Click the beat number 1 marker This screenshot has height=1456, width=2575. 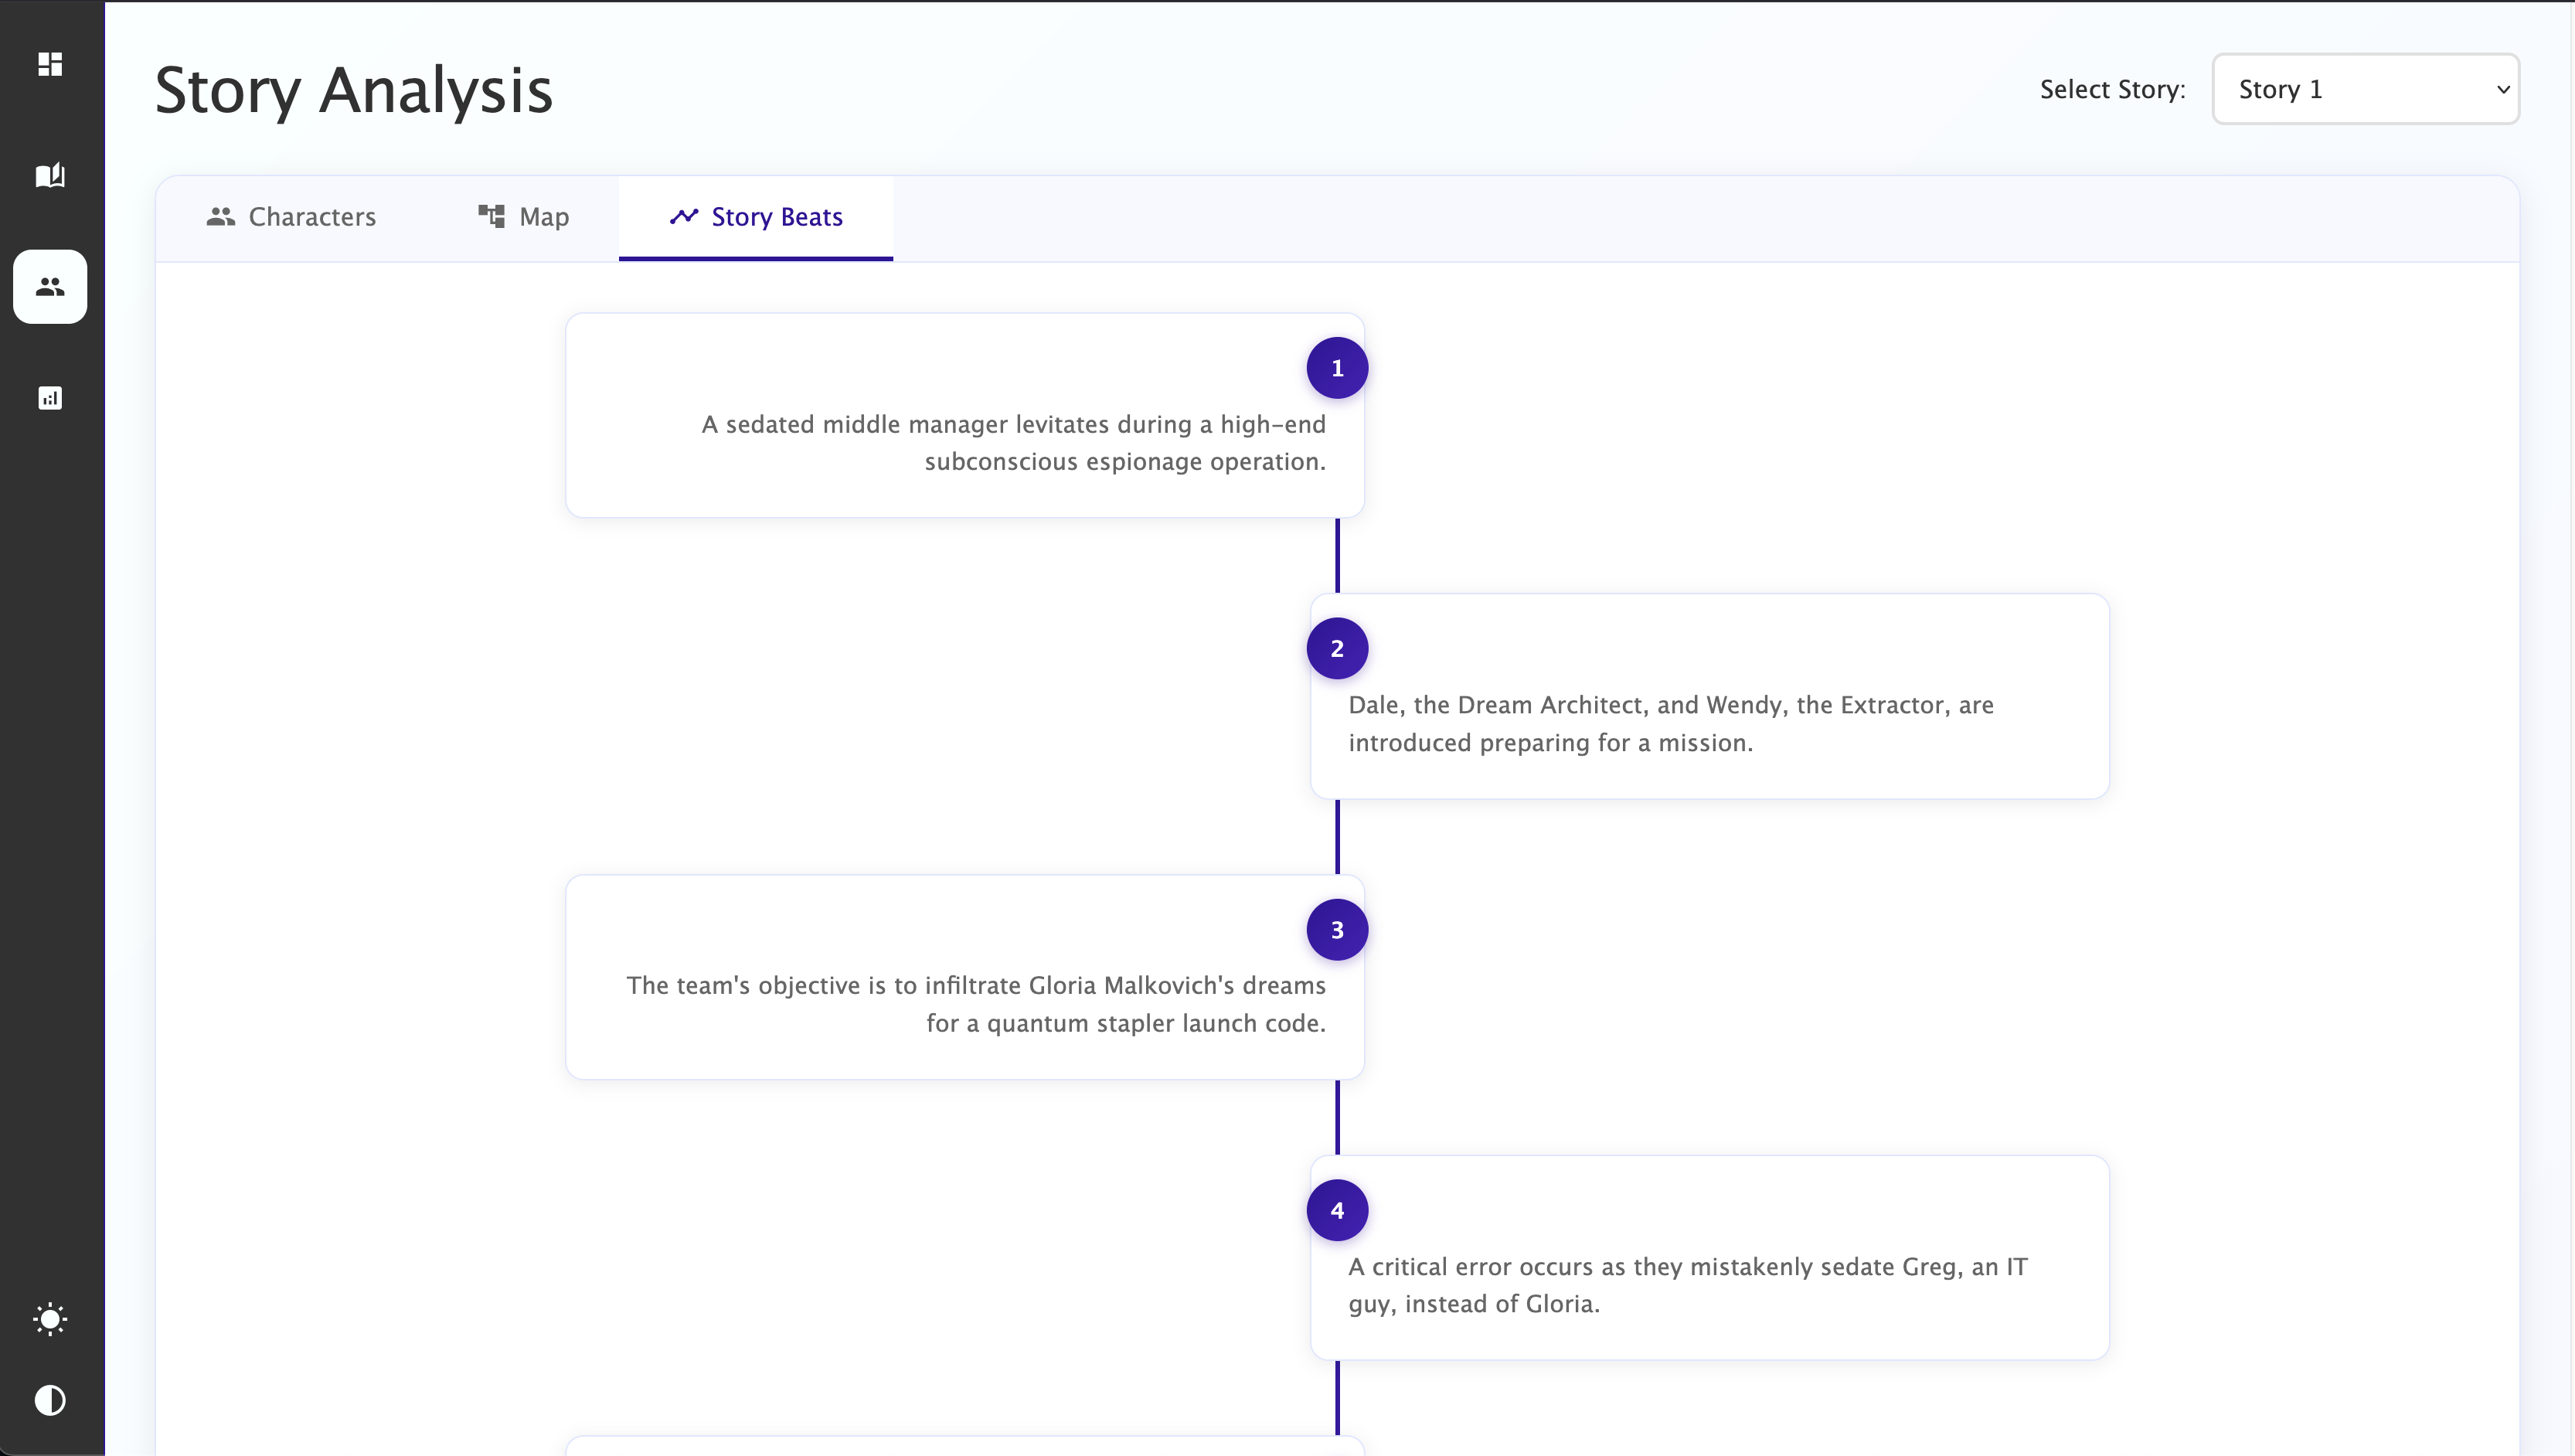tap(1337, 368)
